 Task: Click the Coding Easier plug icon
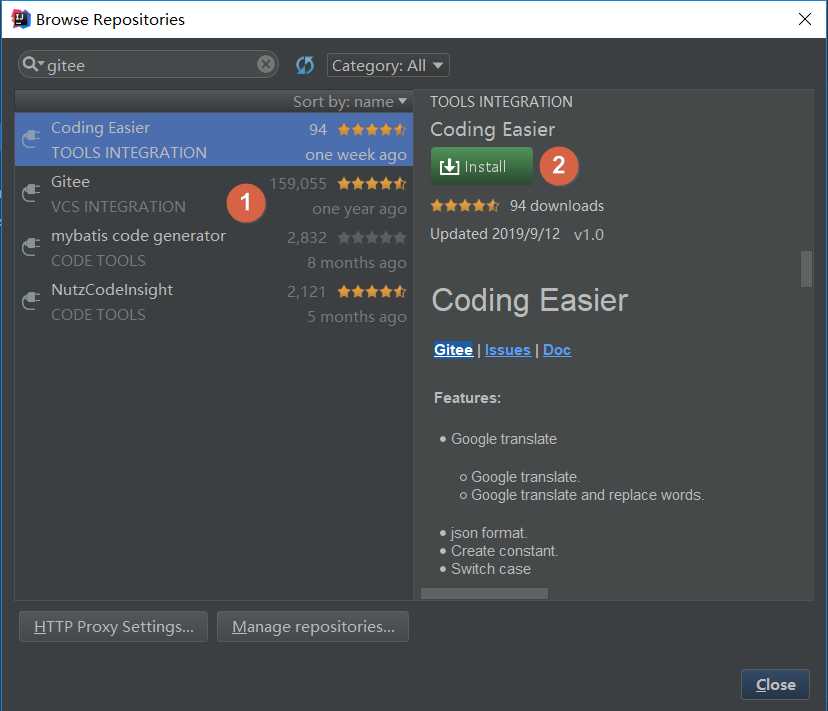31,139
